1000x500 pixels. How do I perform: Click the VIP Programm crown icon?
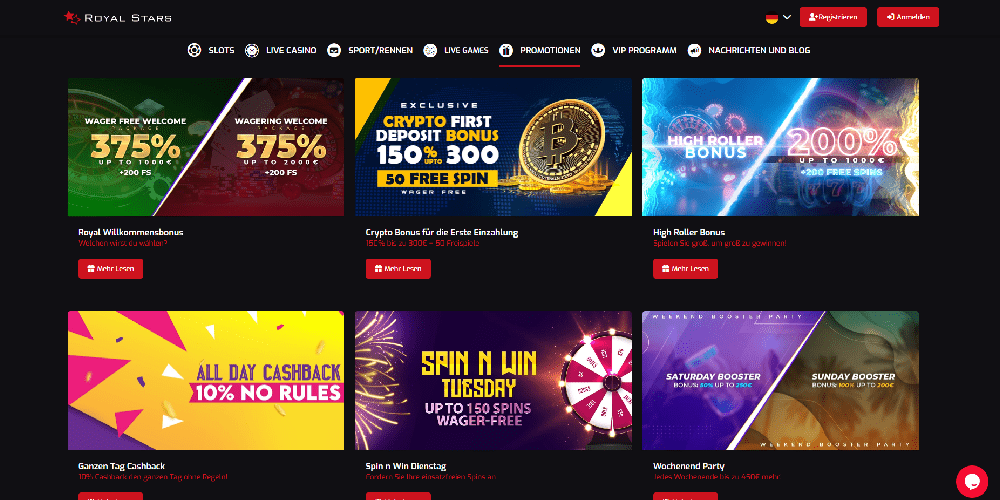pos(598,50)
